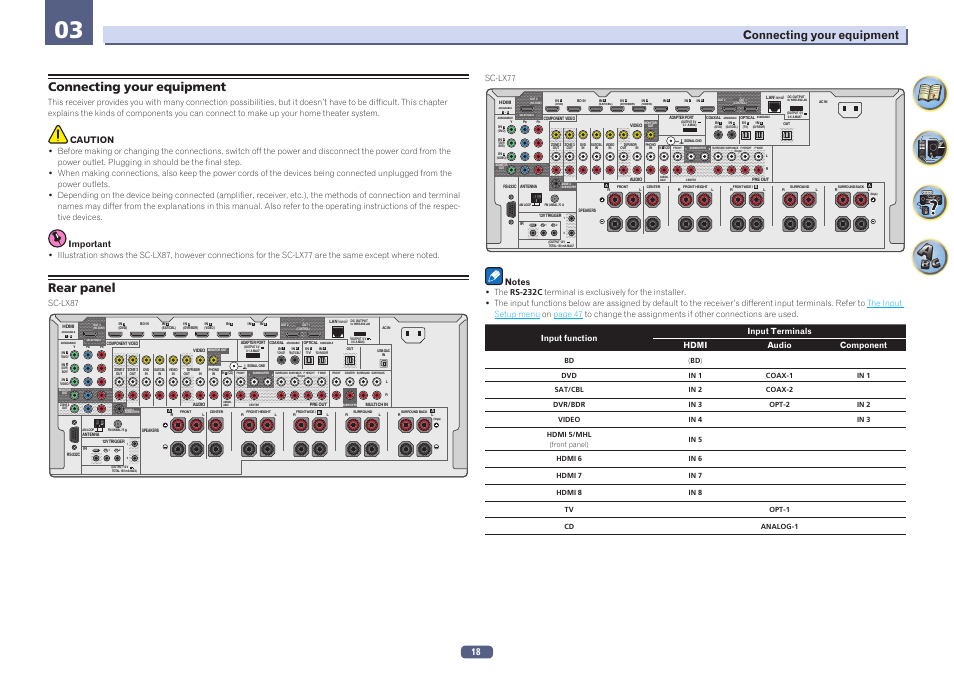Click the 'DVR/BDR' row label
This screenshot has width=954, height=675.
click(x=569, y=405)
